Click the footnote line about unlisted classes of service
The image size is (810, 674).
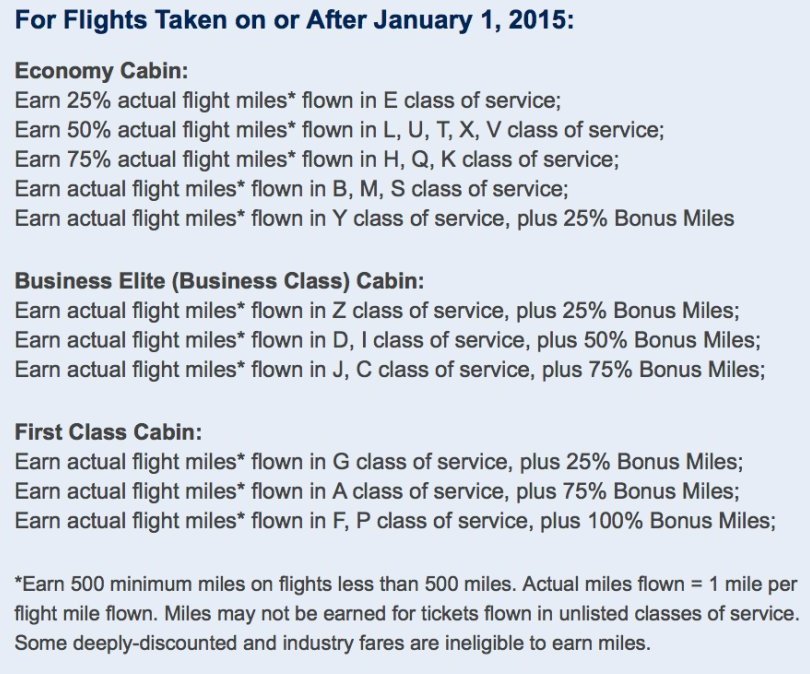click(407, 614)
